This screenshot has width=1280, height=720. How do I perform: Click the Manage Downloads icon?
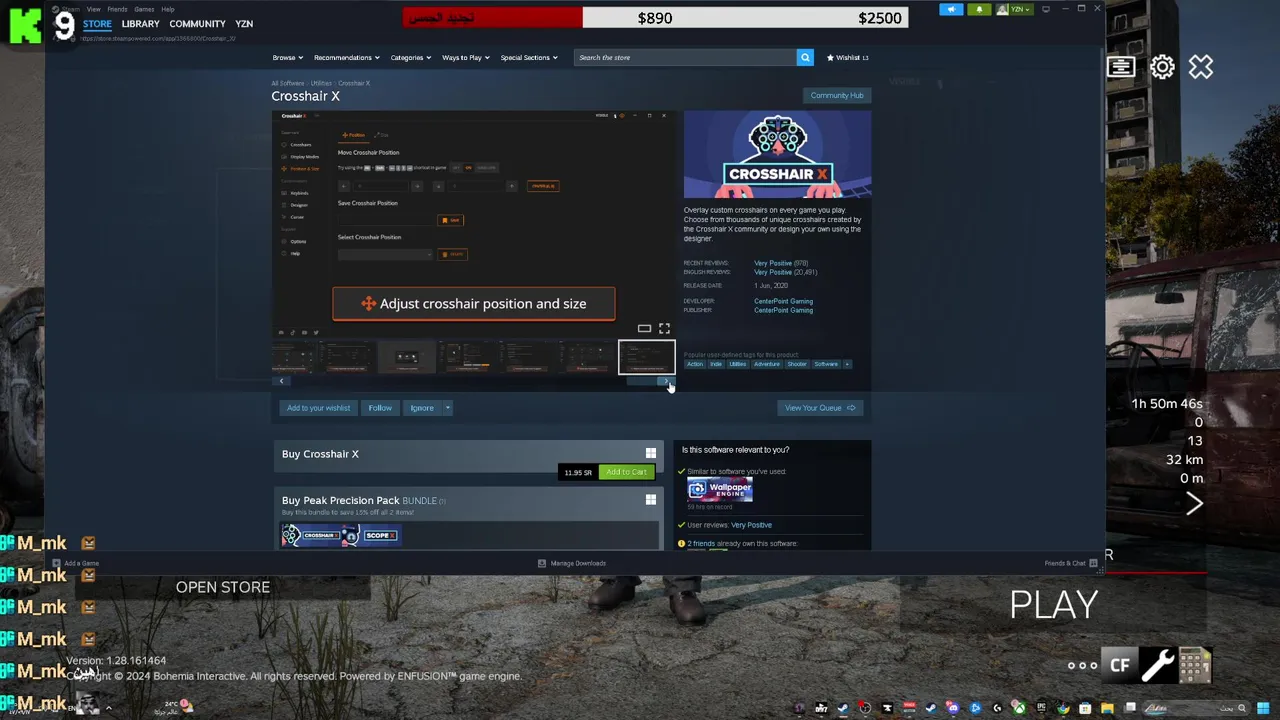(x=542, y=563)
